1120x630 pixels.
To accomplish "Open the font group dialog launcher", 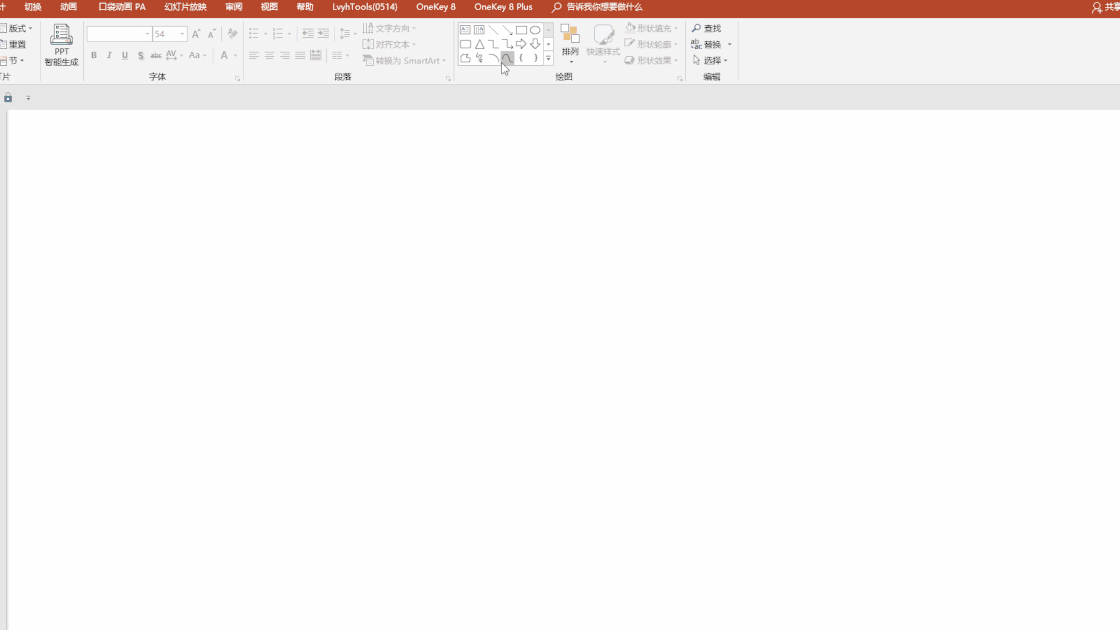I will click(237, 79).
